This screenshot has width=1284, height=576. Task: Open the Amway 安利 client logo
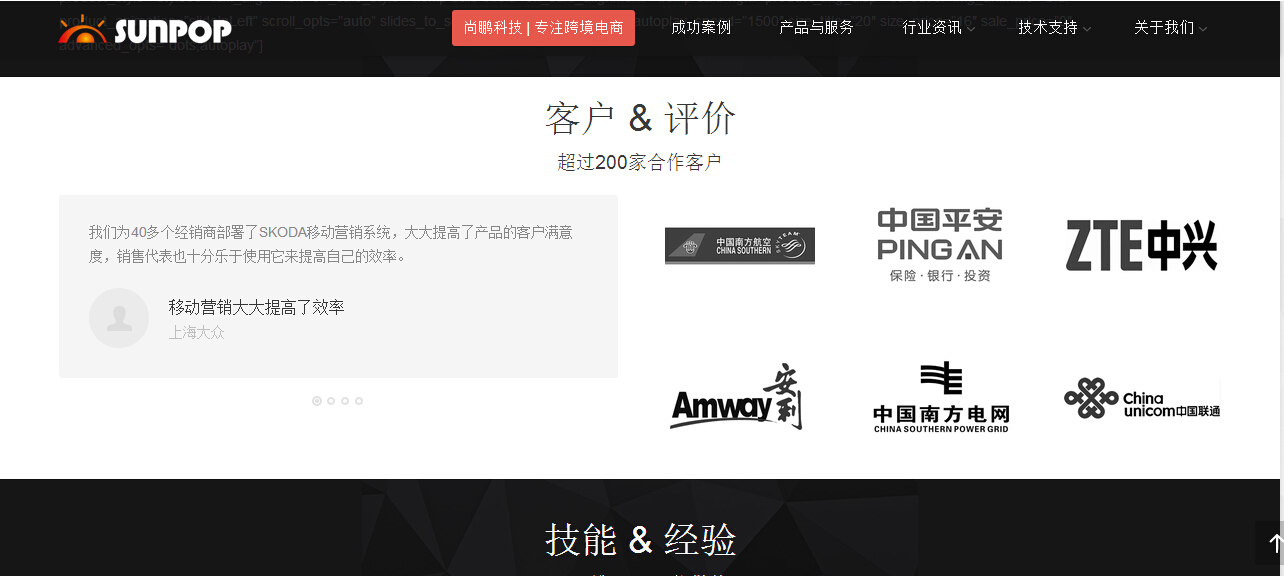[737, 398]
